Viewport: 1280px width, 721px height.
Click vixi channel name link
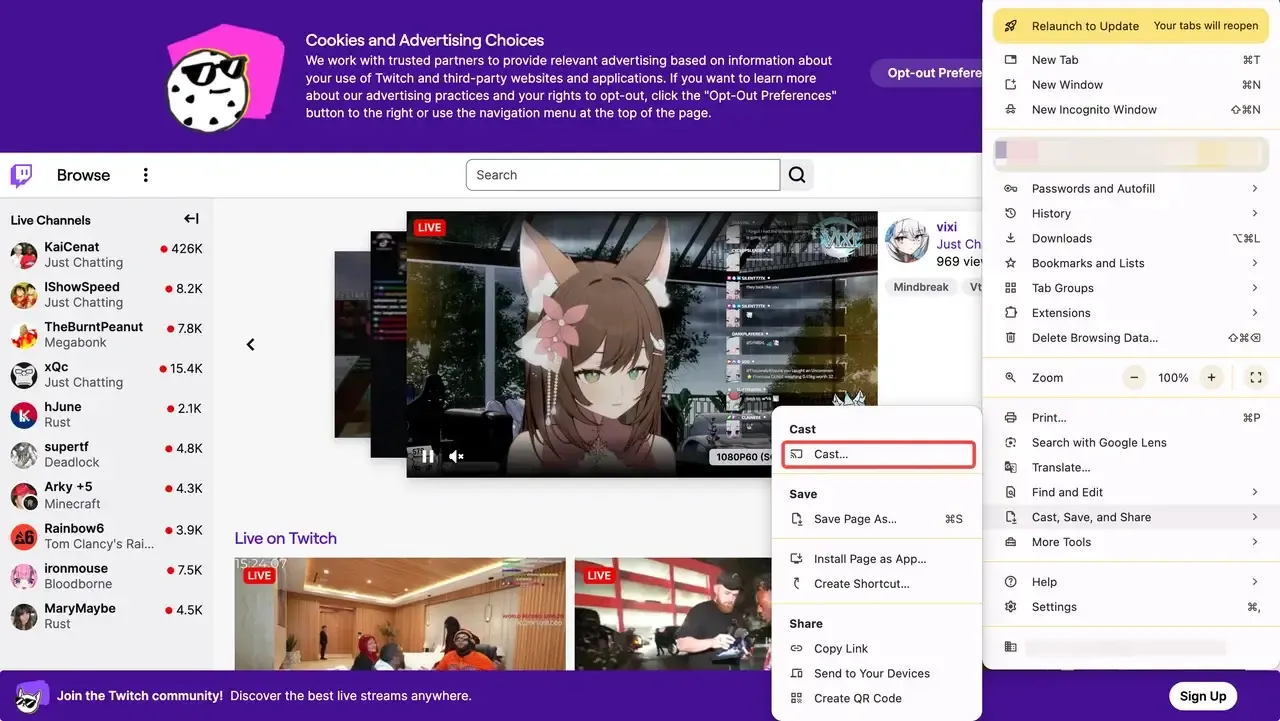click(x=947, y=227)
